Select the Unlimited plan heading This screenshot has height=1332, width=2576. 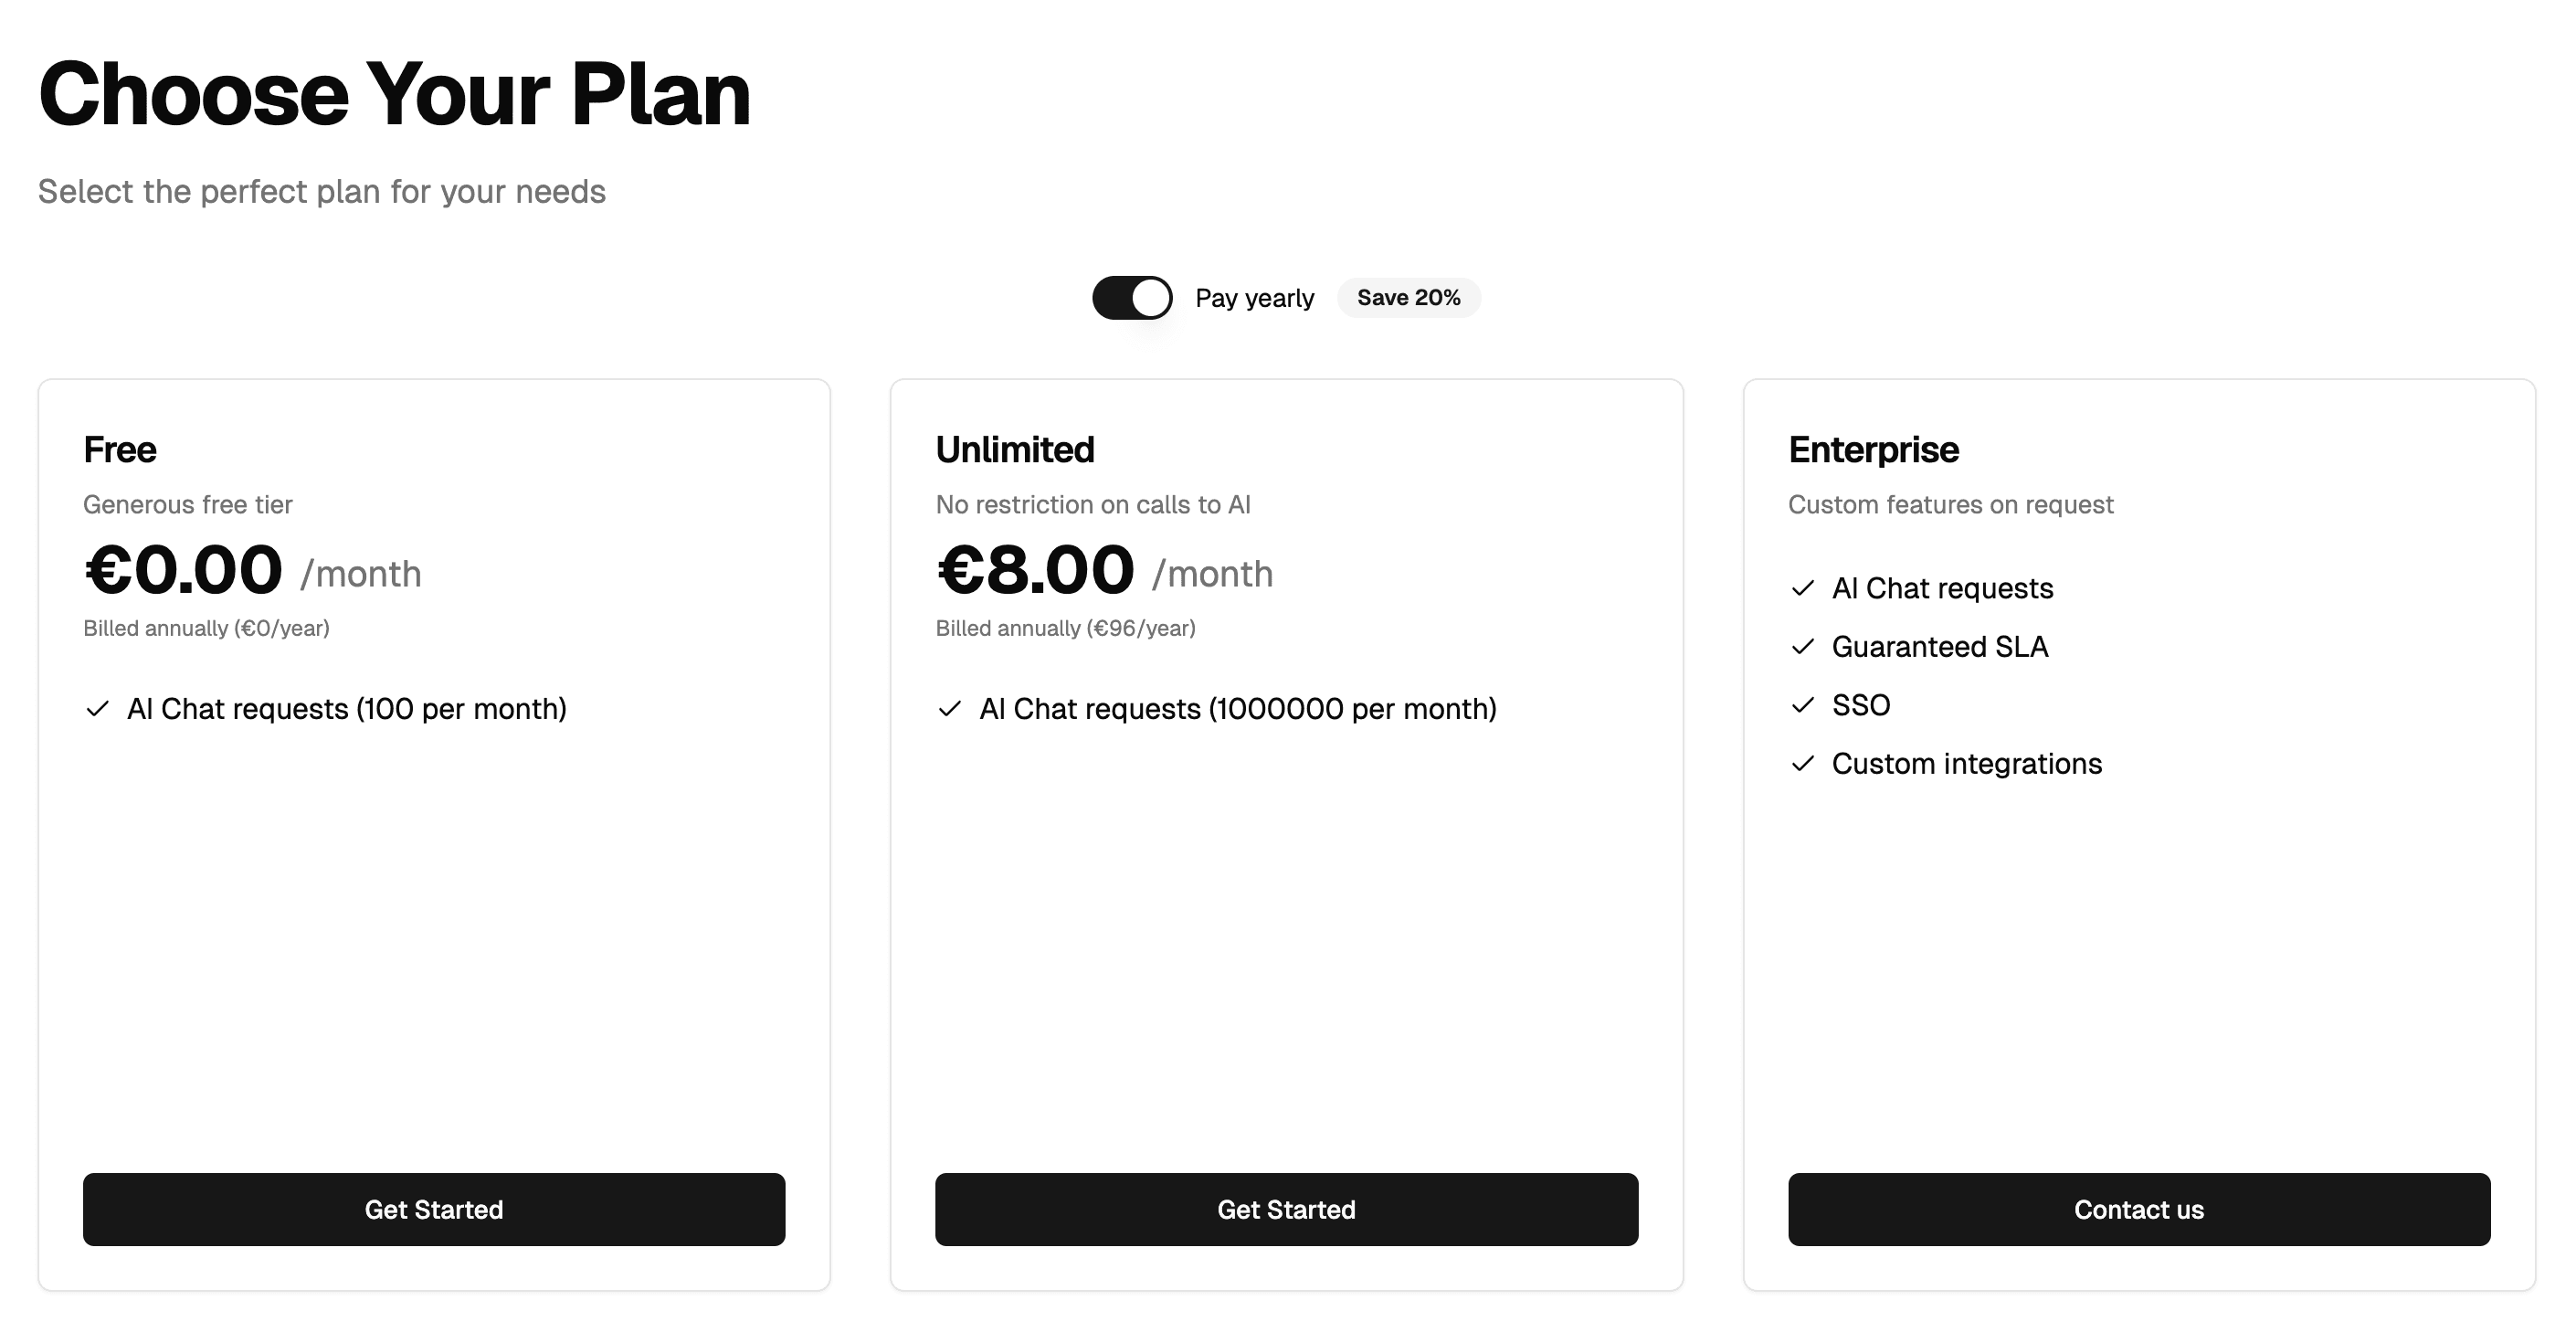click(1015, 449)
